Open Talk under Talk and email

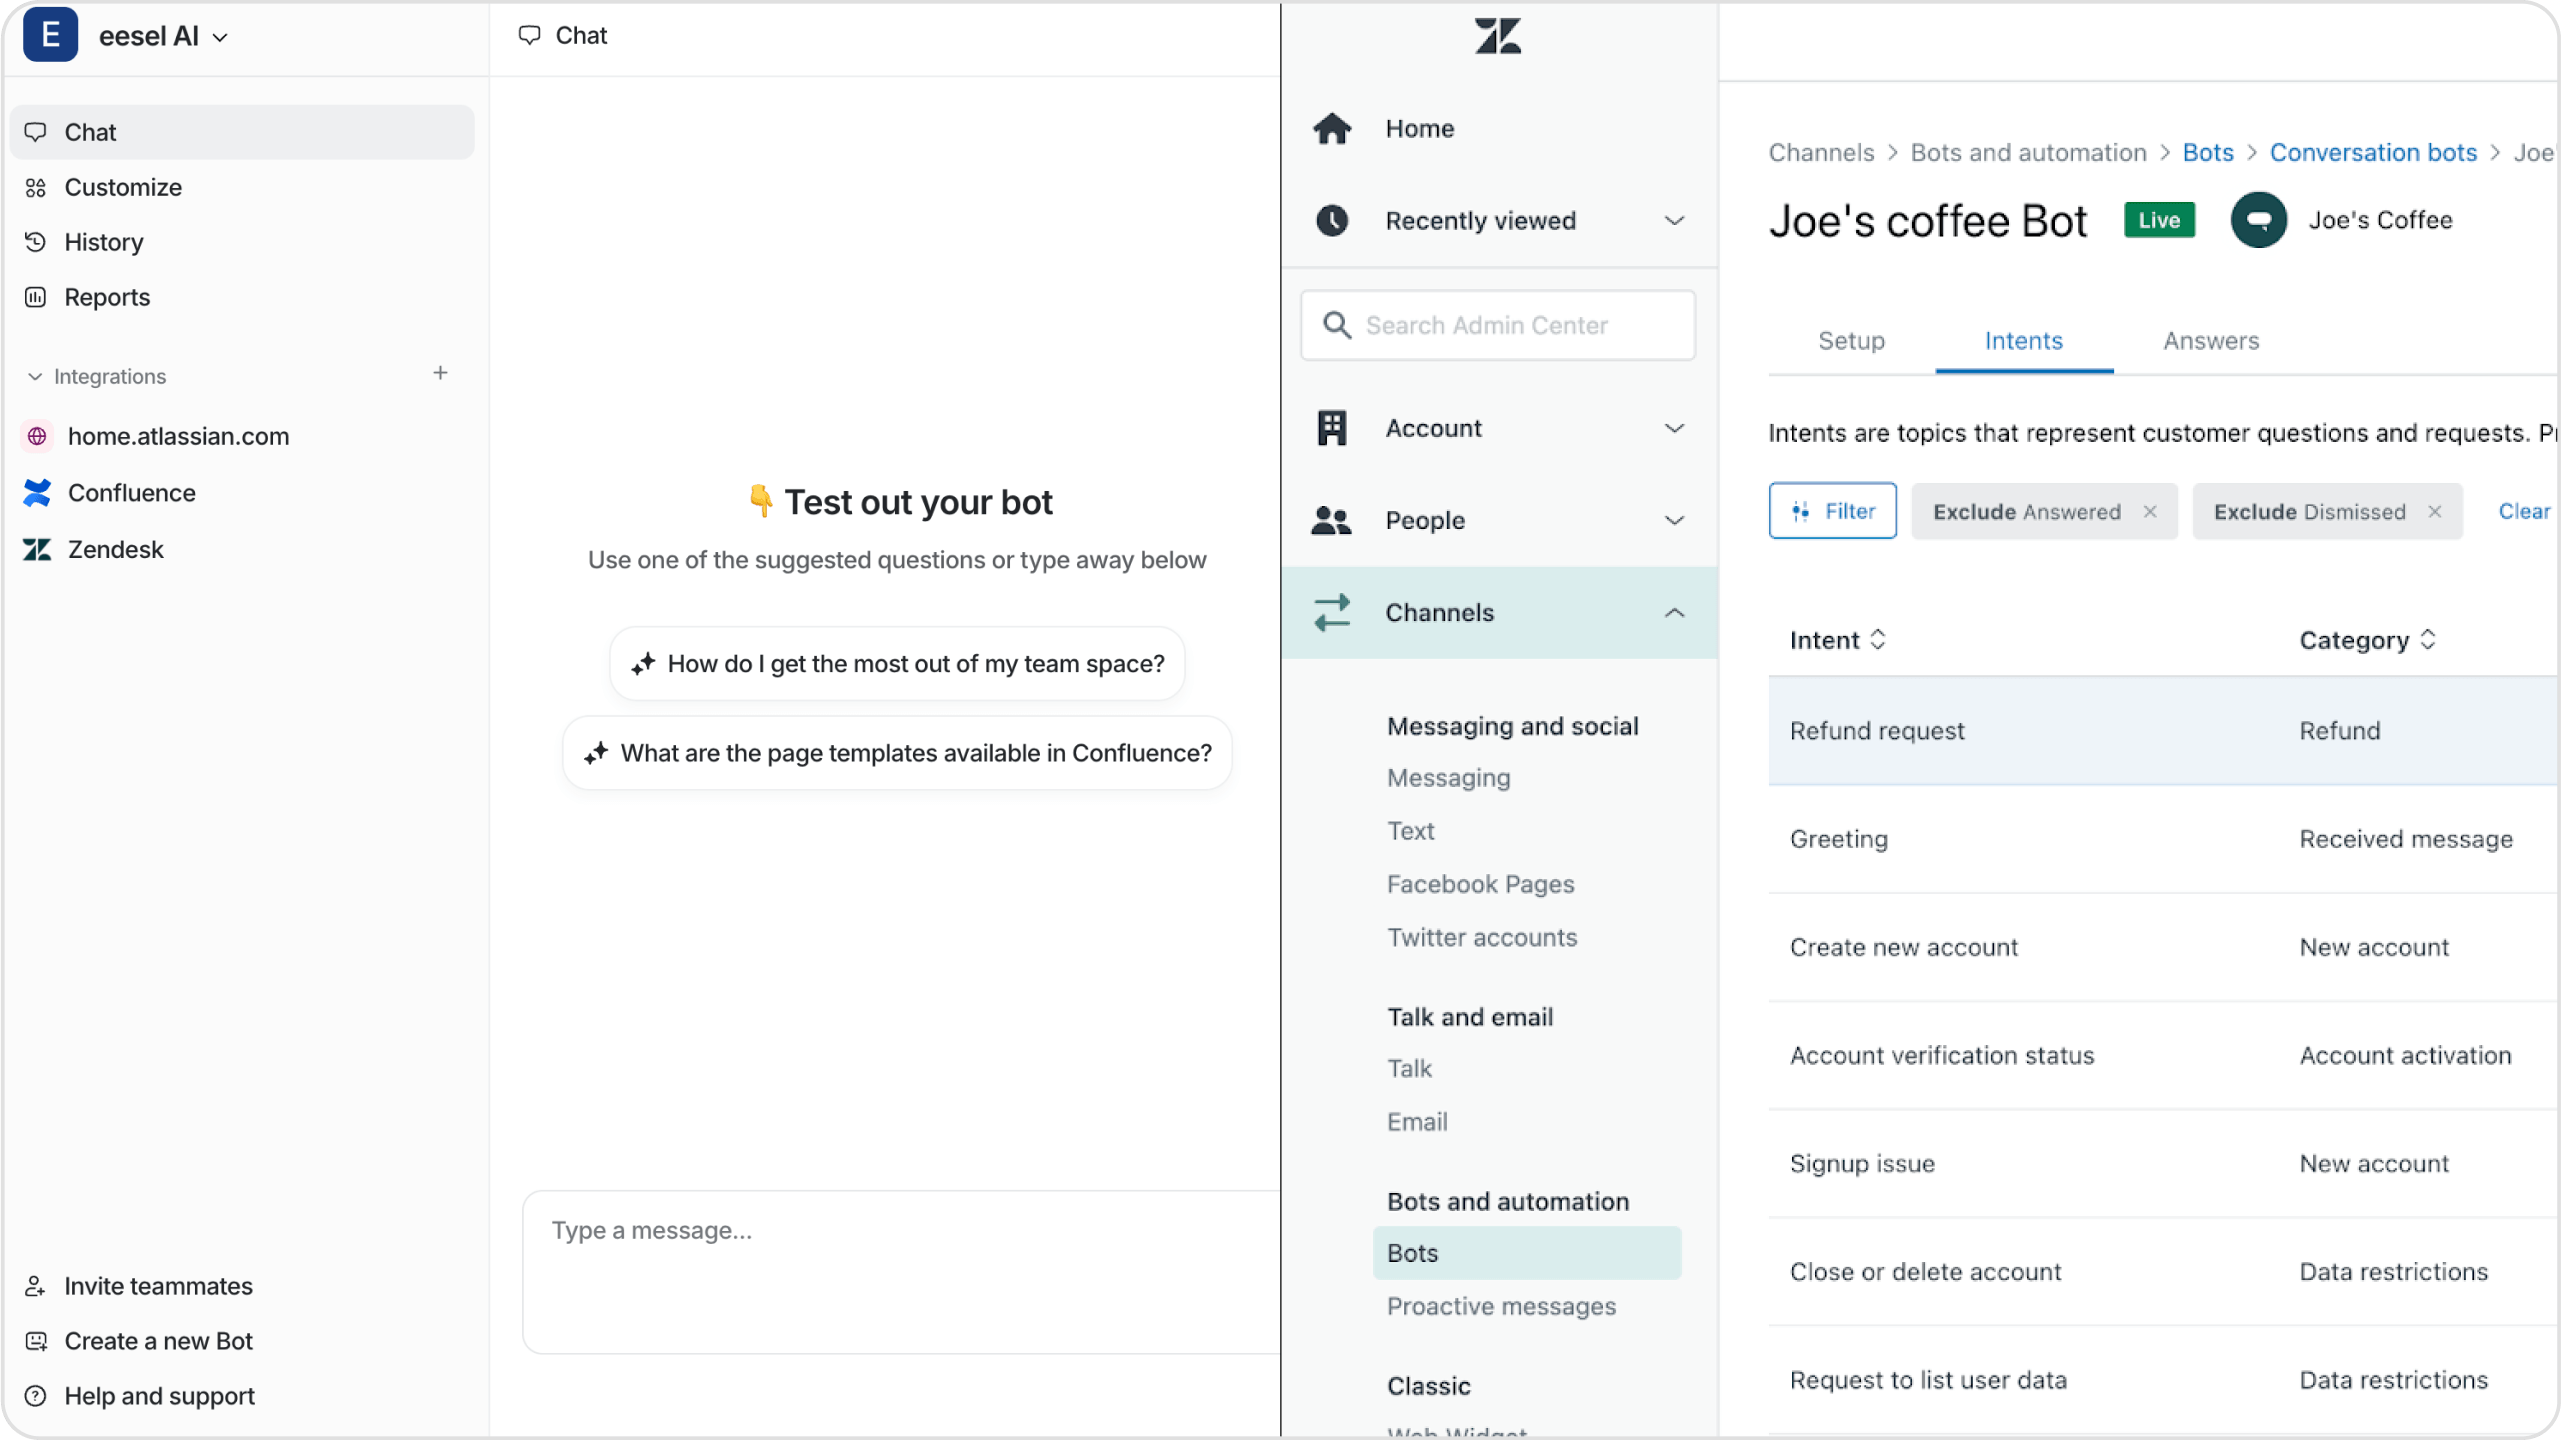tap(1409, 1068)
